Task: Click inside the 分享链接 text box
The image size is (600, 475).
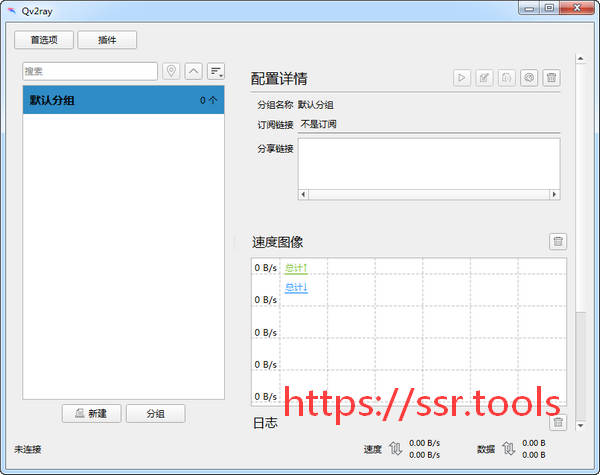Action: tap(428, 162)
